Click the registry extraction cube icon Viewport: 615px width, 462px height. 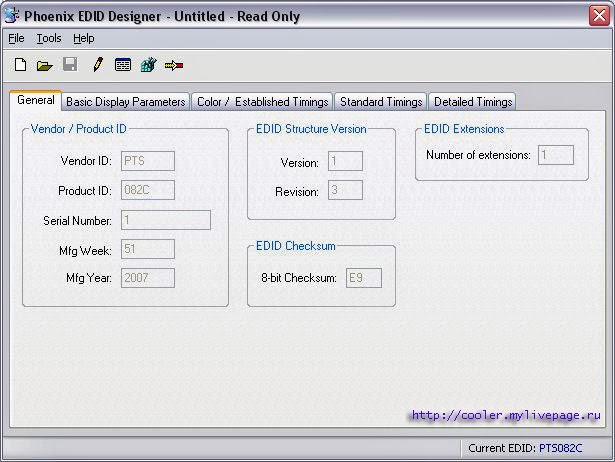tap(149, 65)
